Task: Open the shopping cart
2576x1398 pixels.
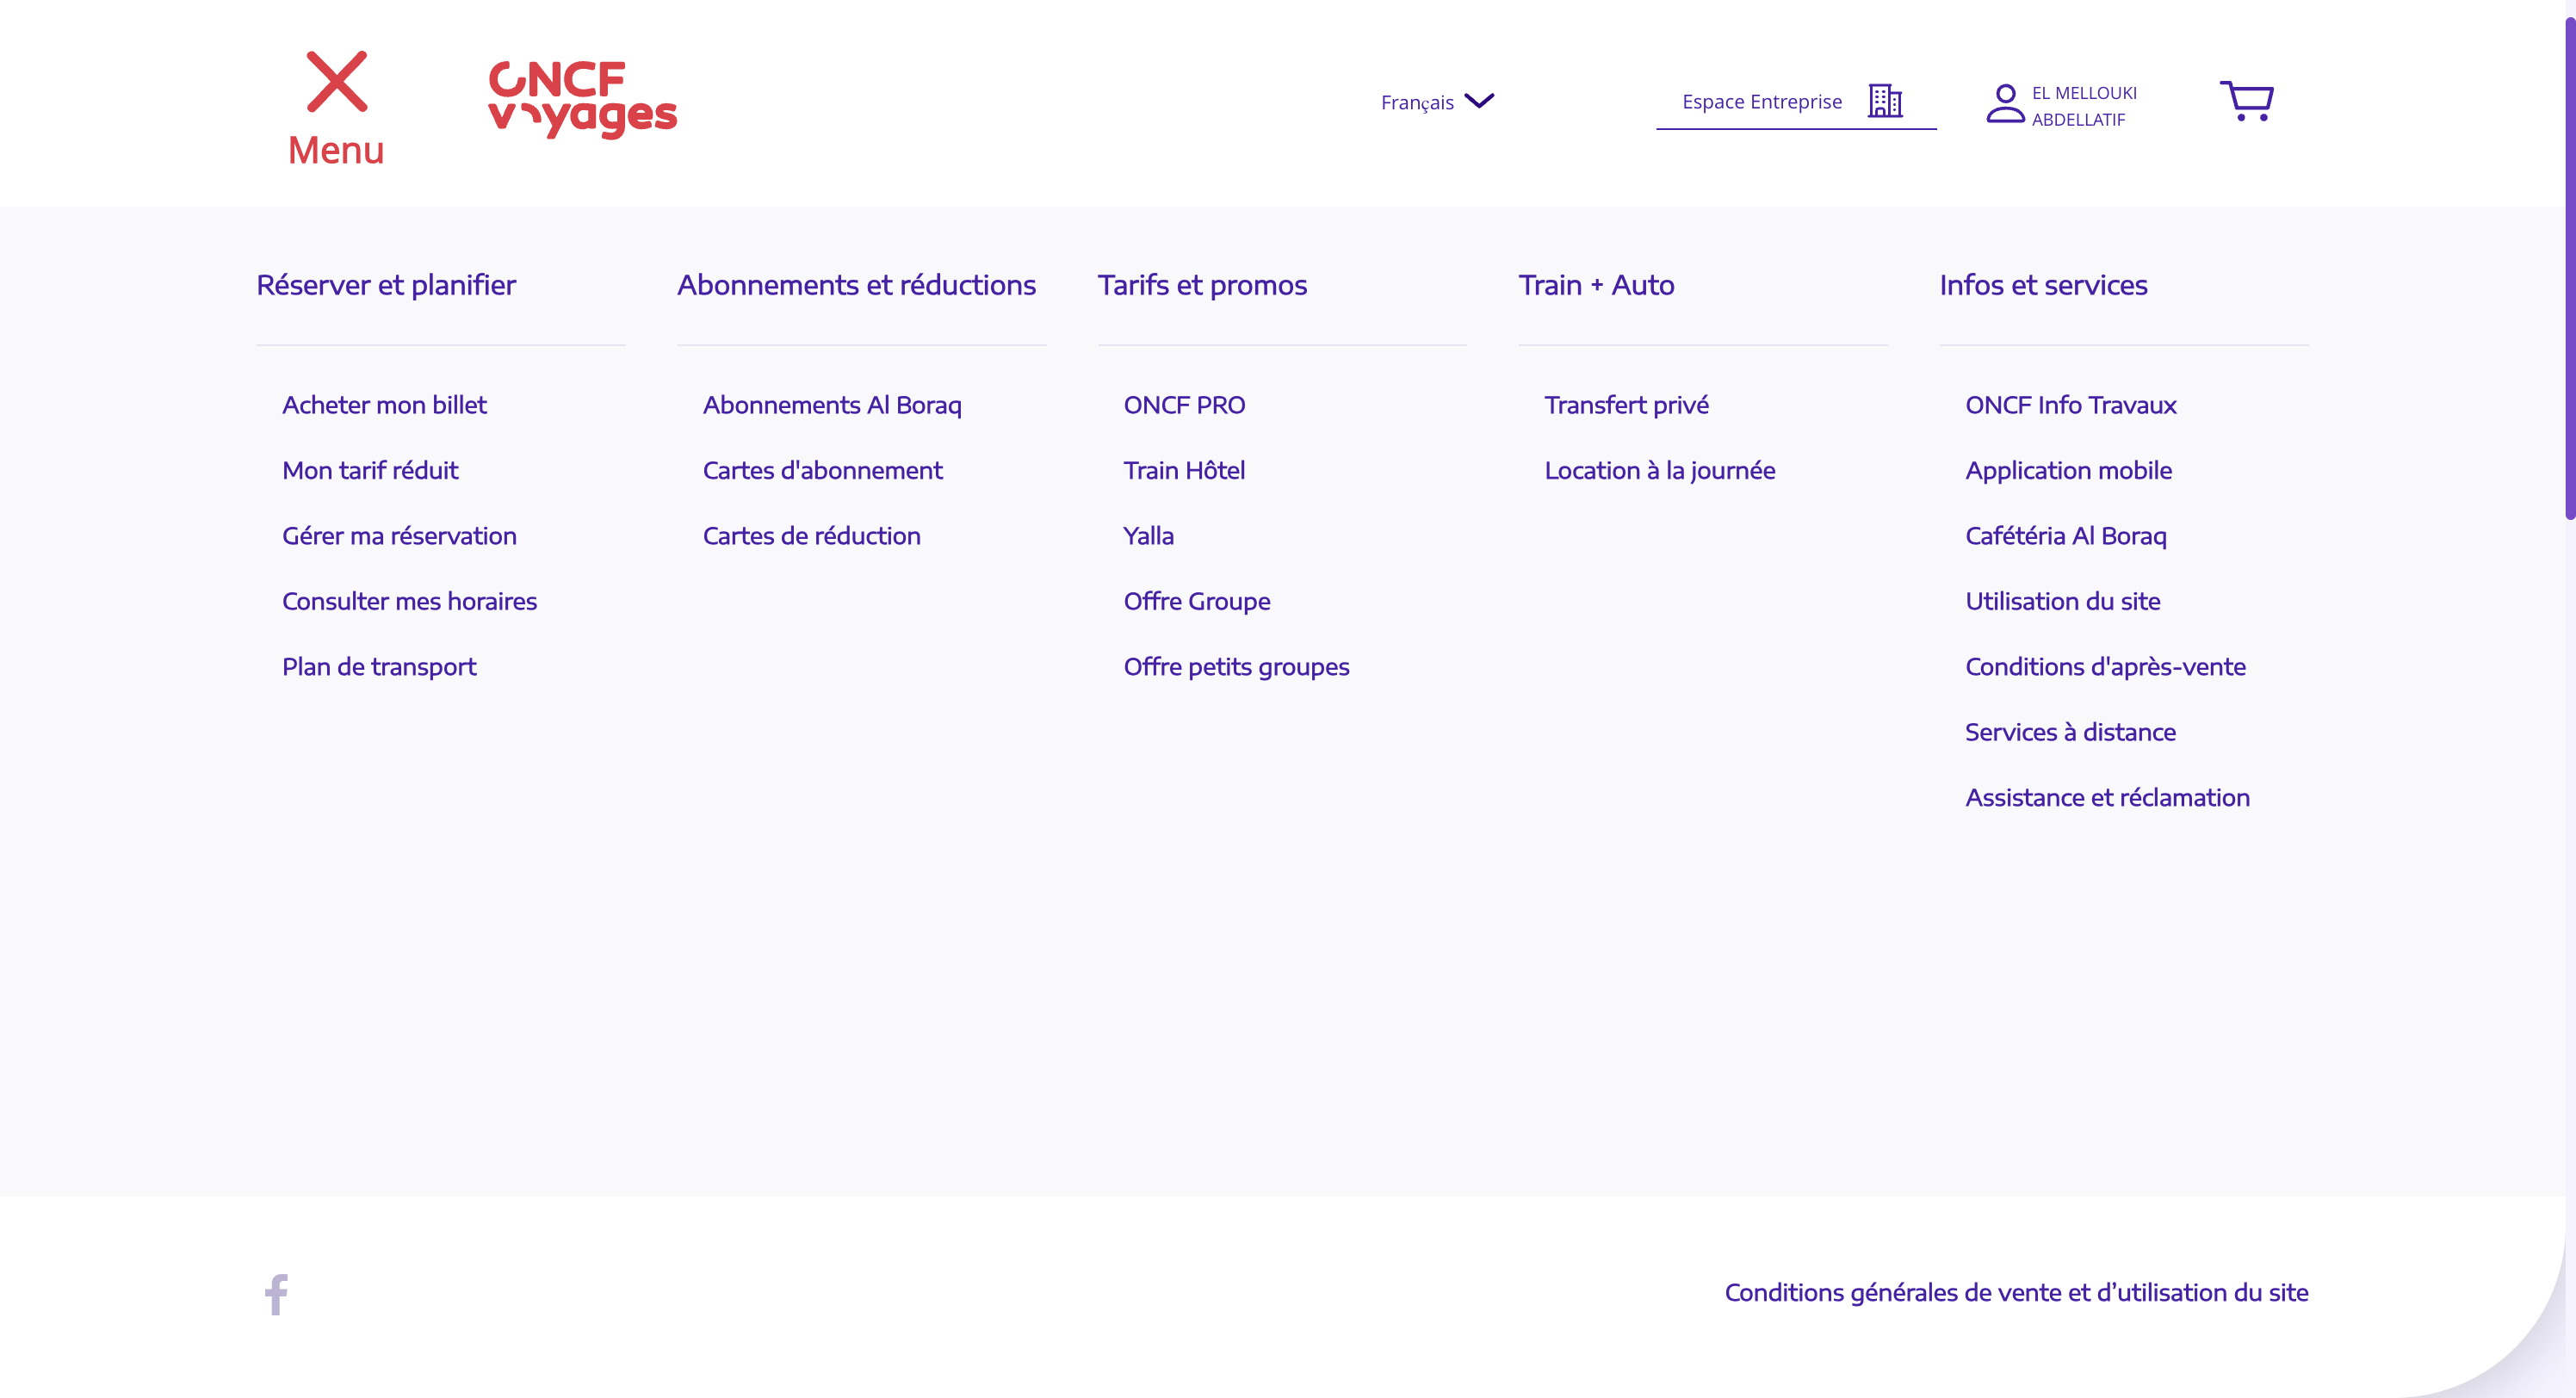Action: point(2246,101)
